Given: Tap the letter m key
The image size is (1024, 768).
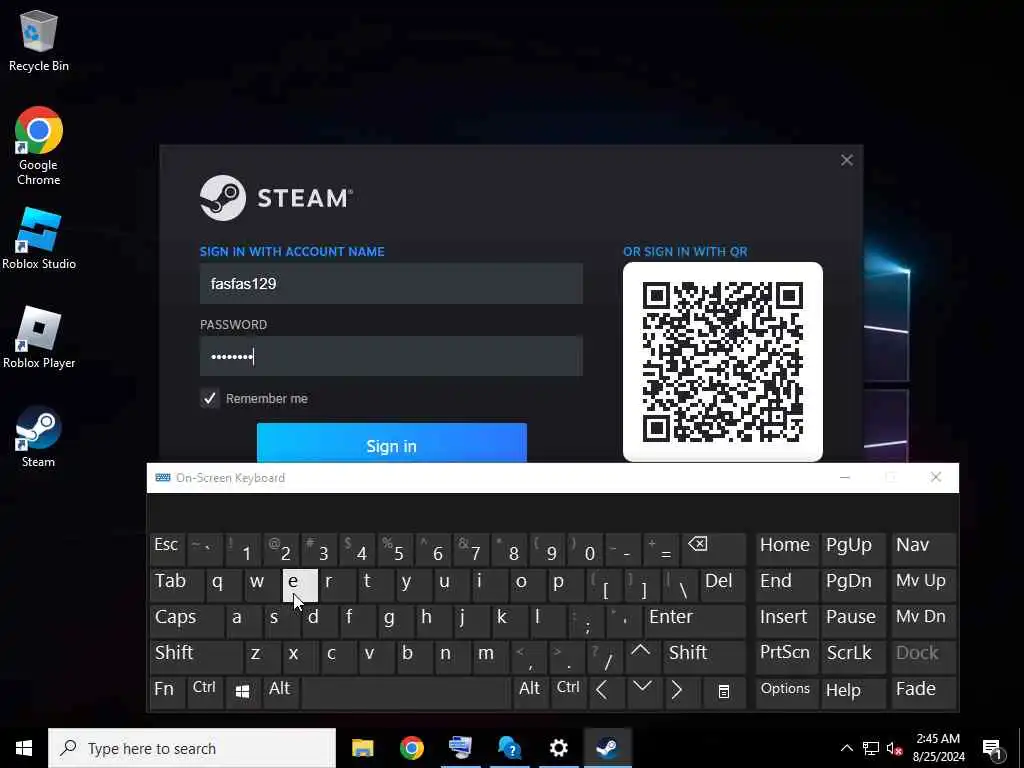Looking at the screenshot, I should 490,656.
